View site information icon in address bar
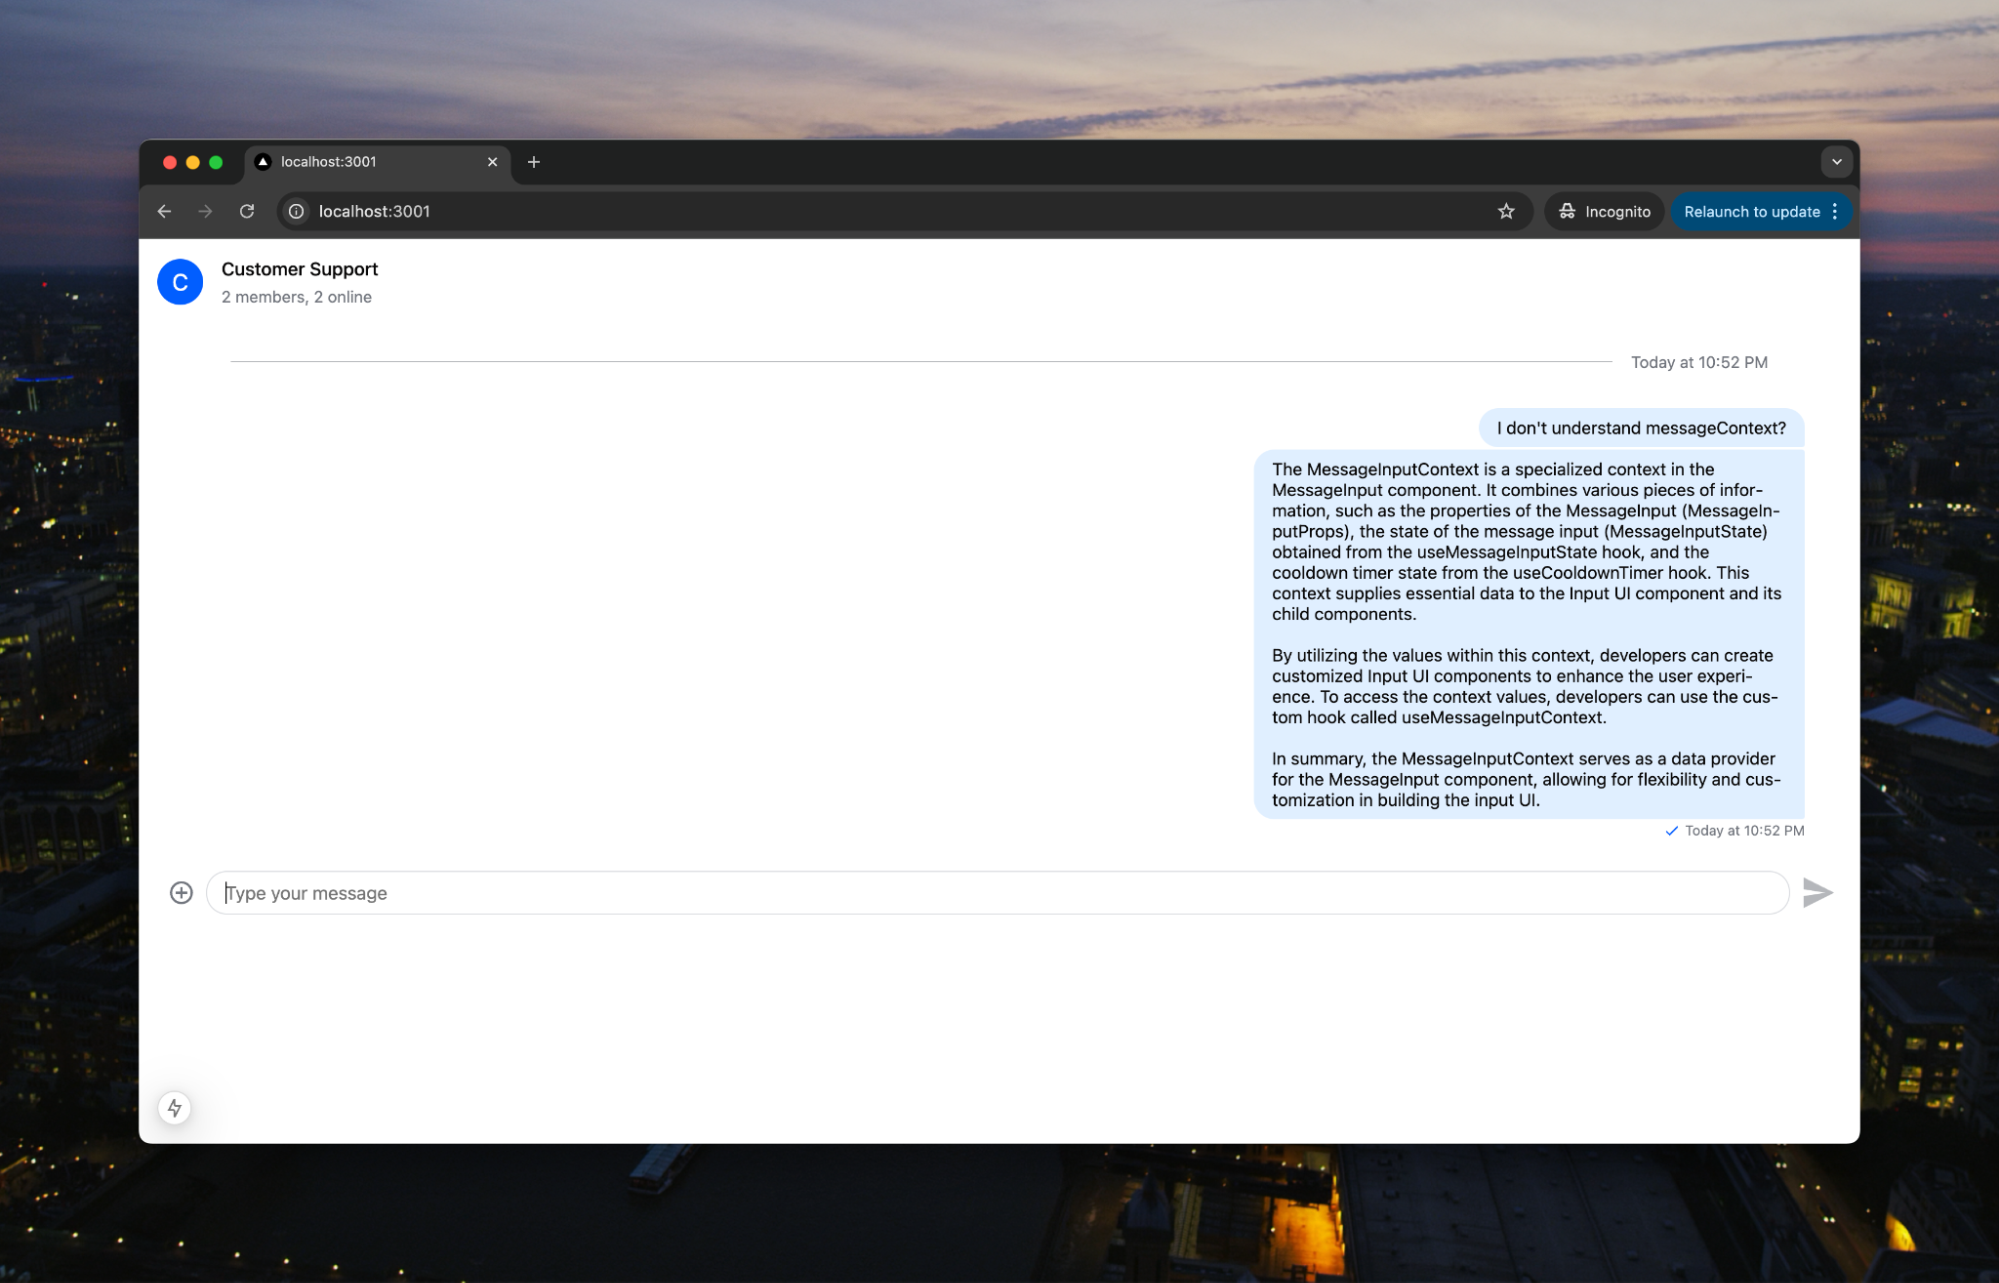Screen dimensions: 1999x1283 (x=296, y=211)
